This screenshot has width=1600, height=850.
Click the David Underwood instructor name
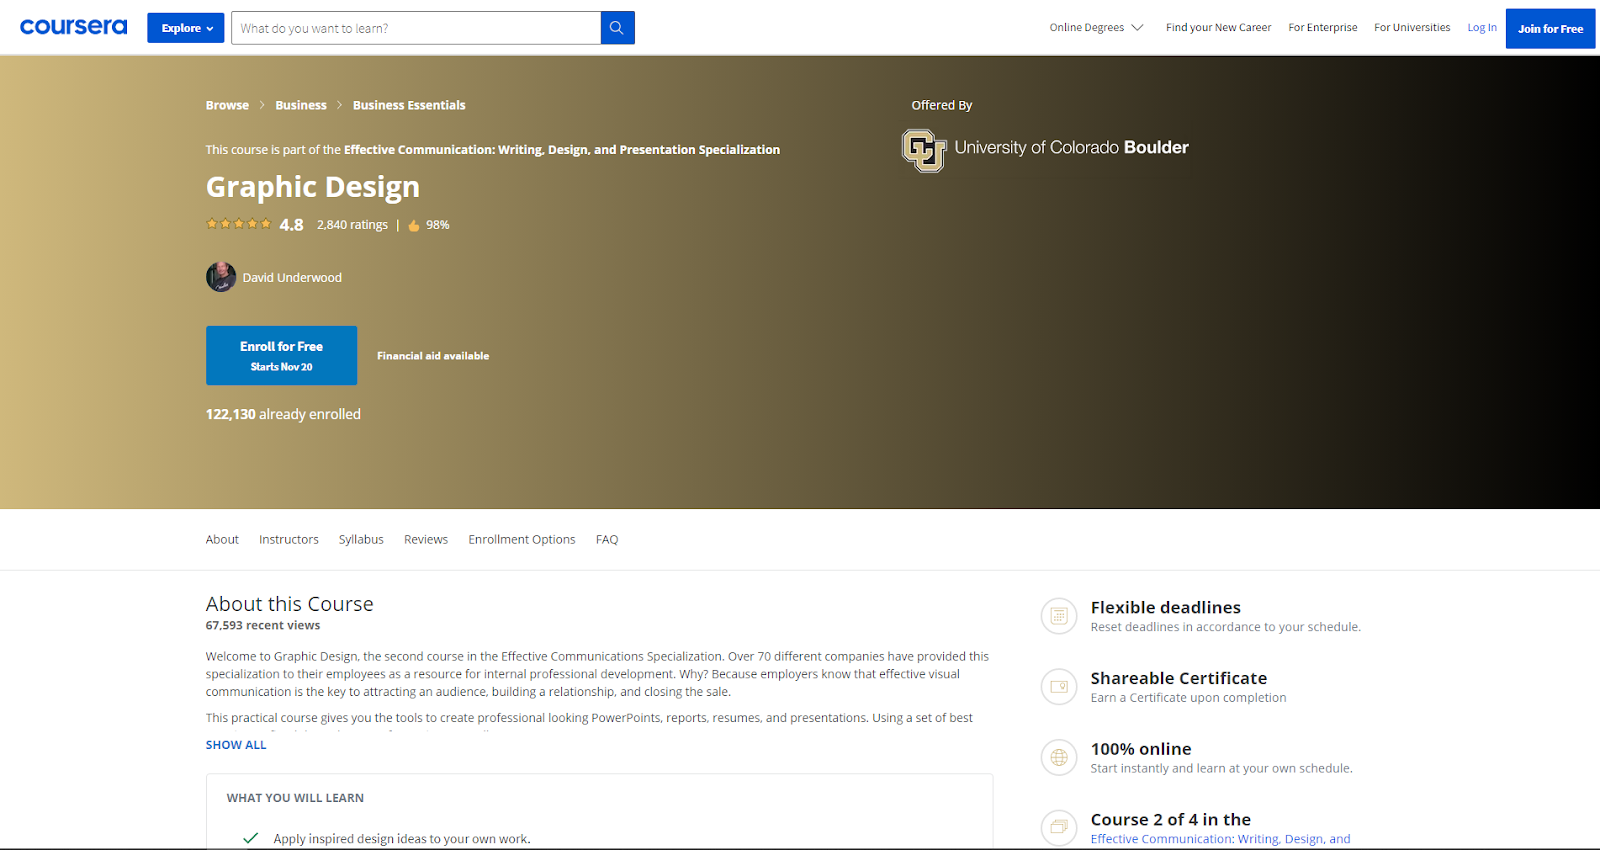tap(292, 278)
